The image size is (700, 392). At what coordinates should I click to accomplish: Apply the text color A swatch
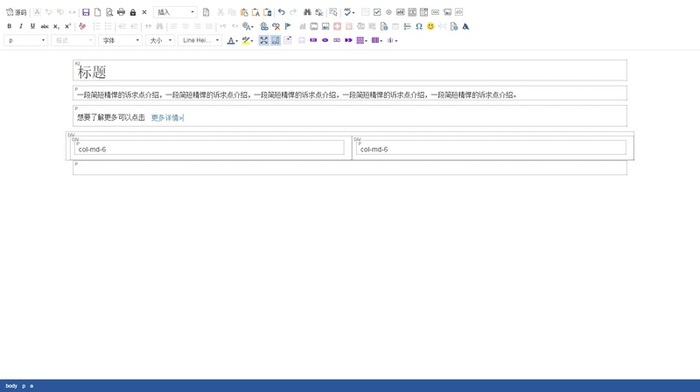[x=230, y=40]
